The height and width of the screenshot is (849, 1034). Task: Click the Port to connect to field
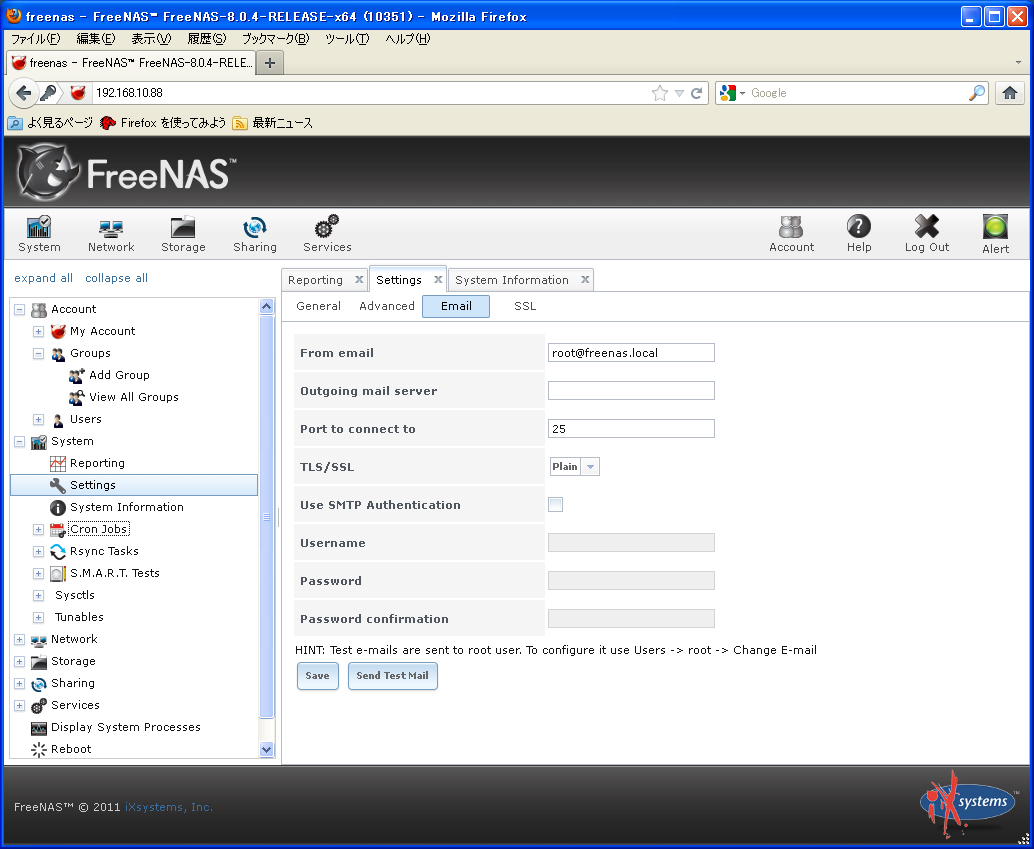pos(631,429)
